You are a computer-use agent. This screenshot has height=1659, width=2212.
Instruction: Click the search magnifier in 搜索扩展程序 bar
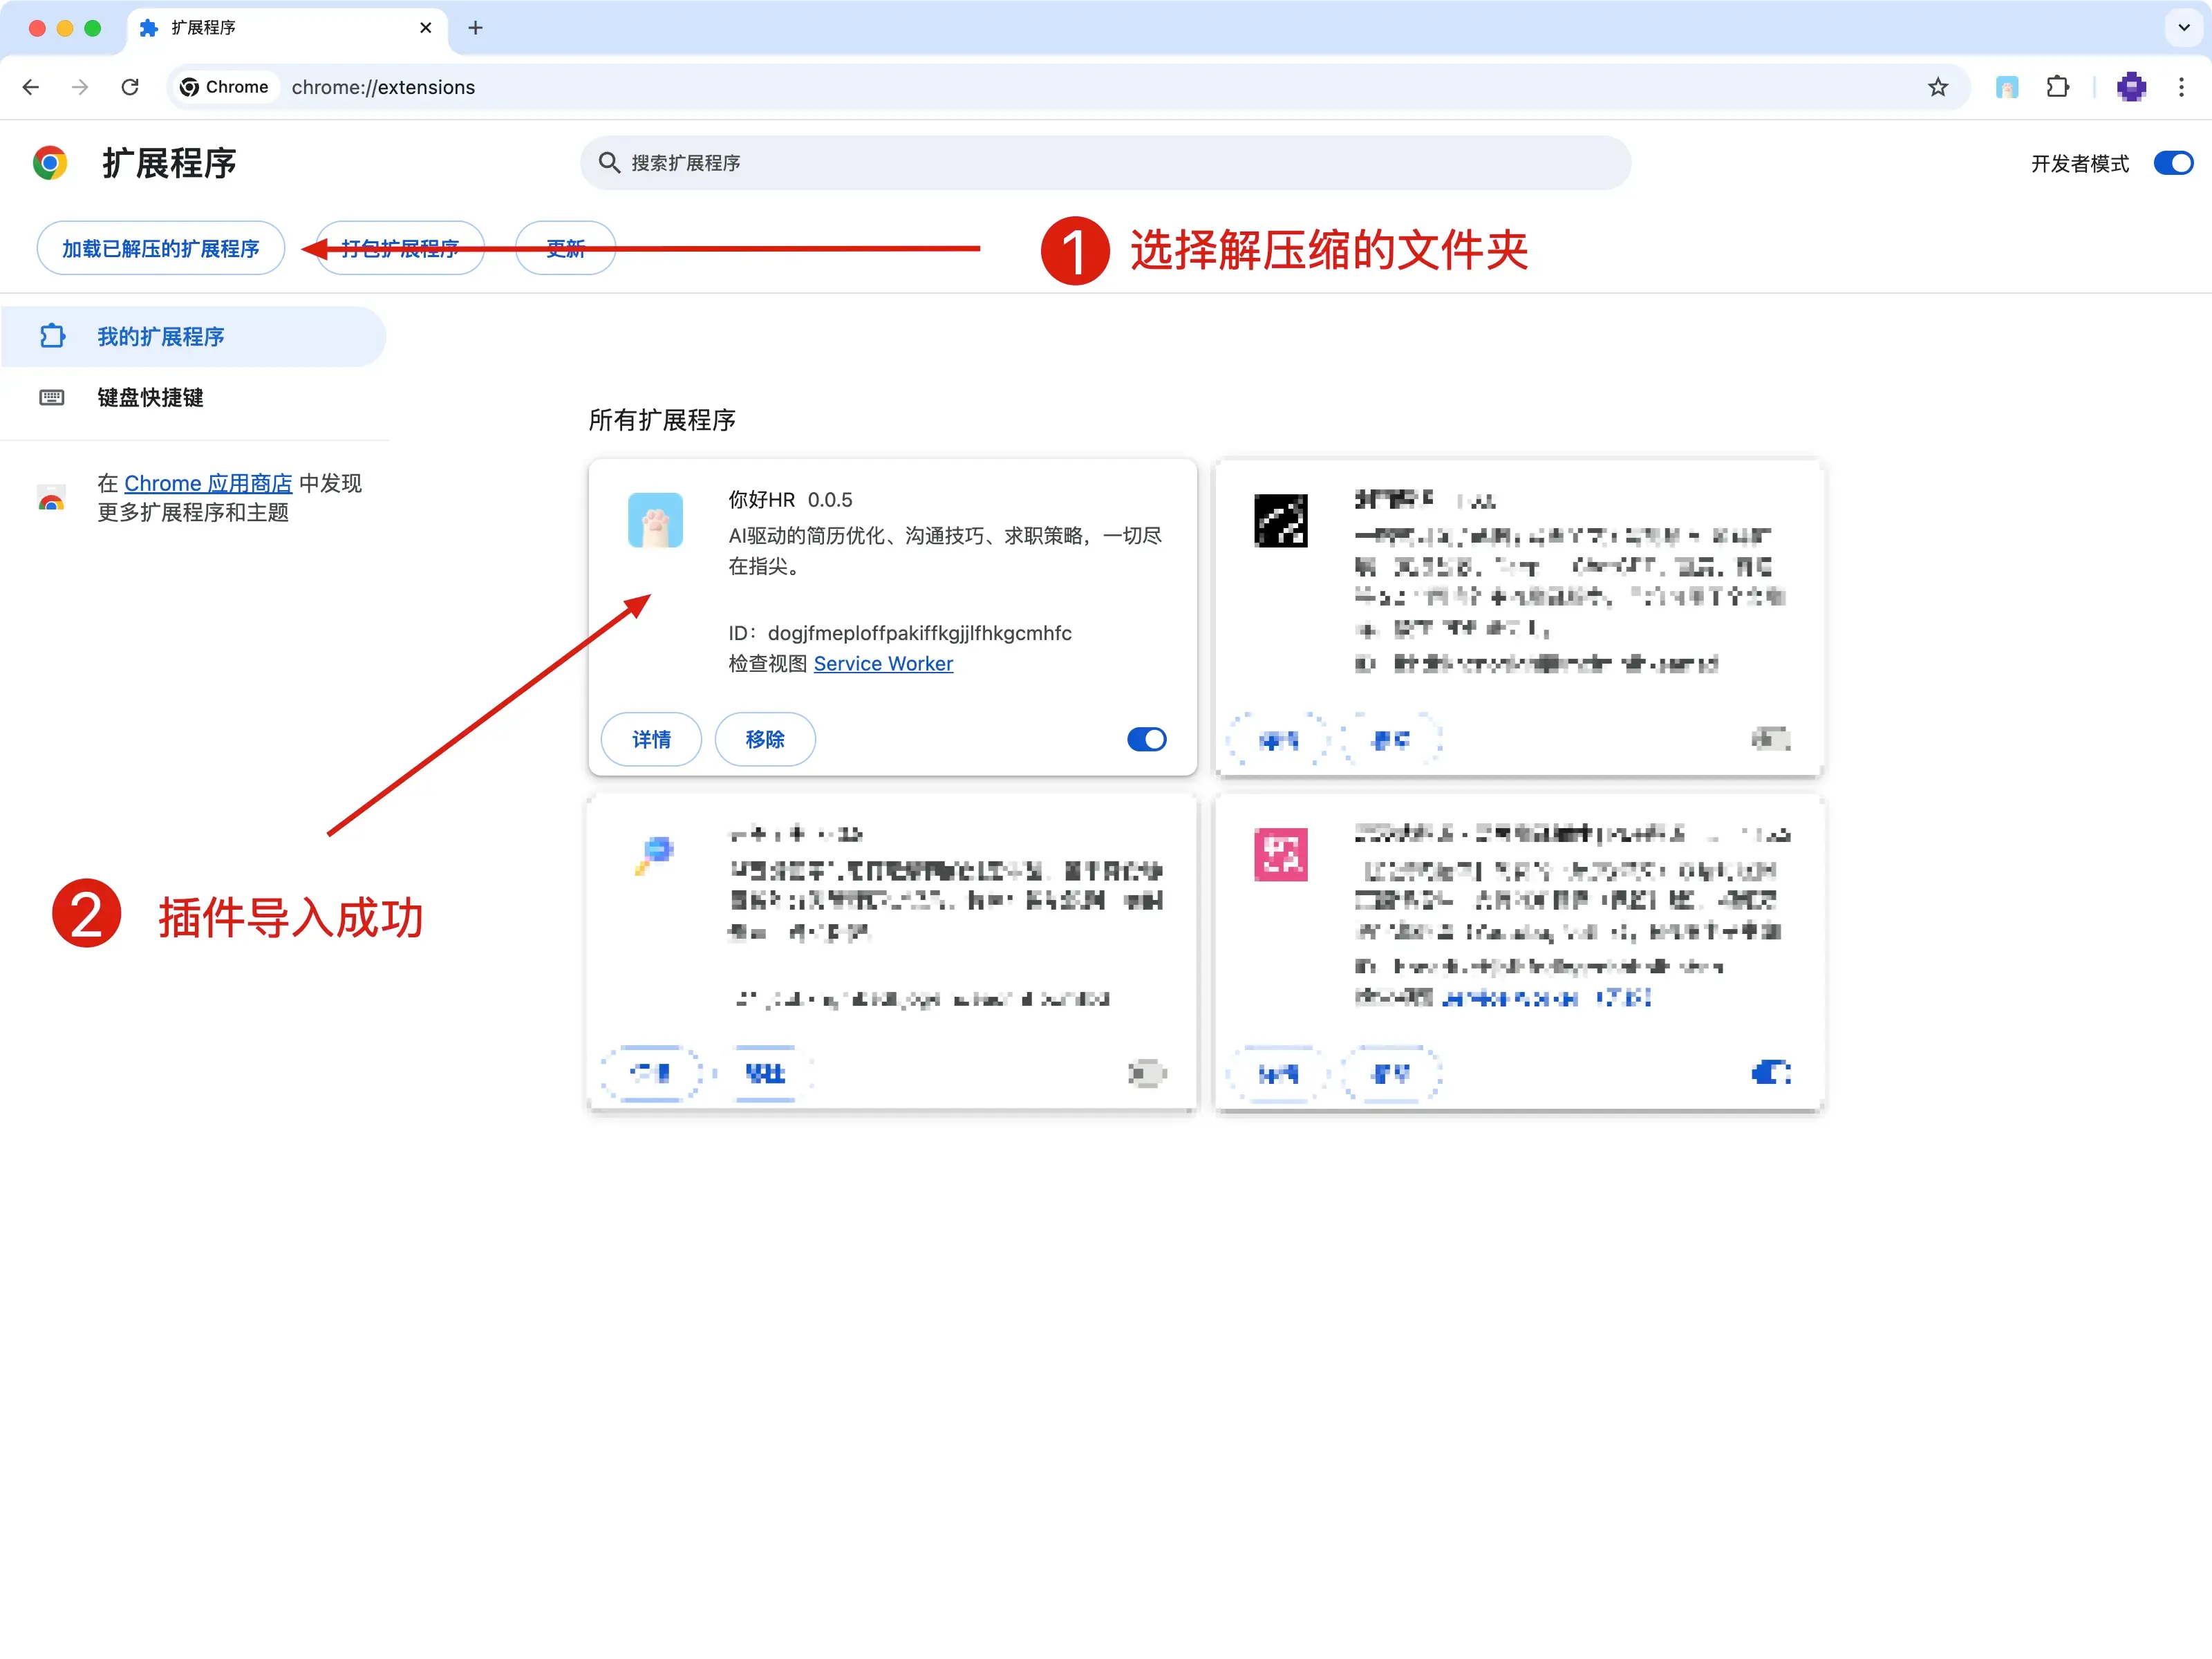pyautogui.click(x=611, y=162)
